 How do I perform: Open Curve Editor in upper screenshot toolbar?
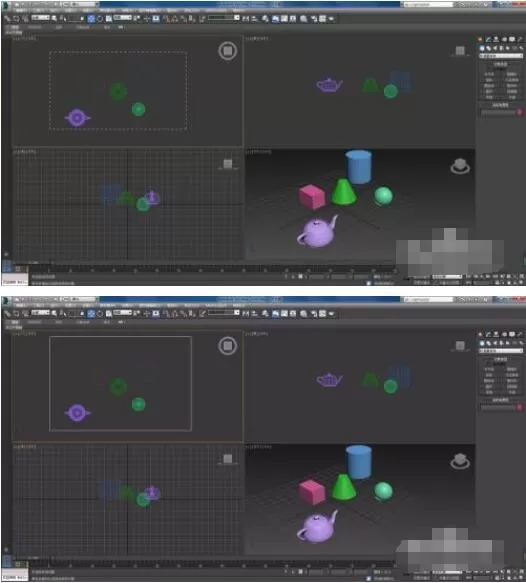tap(284, 19)
